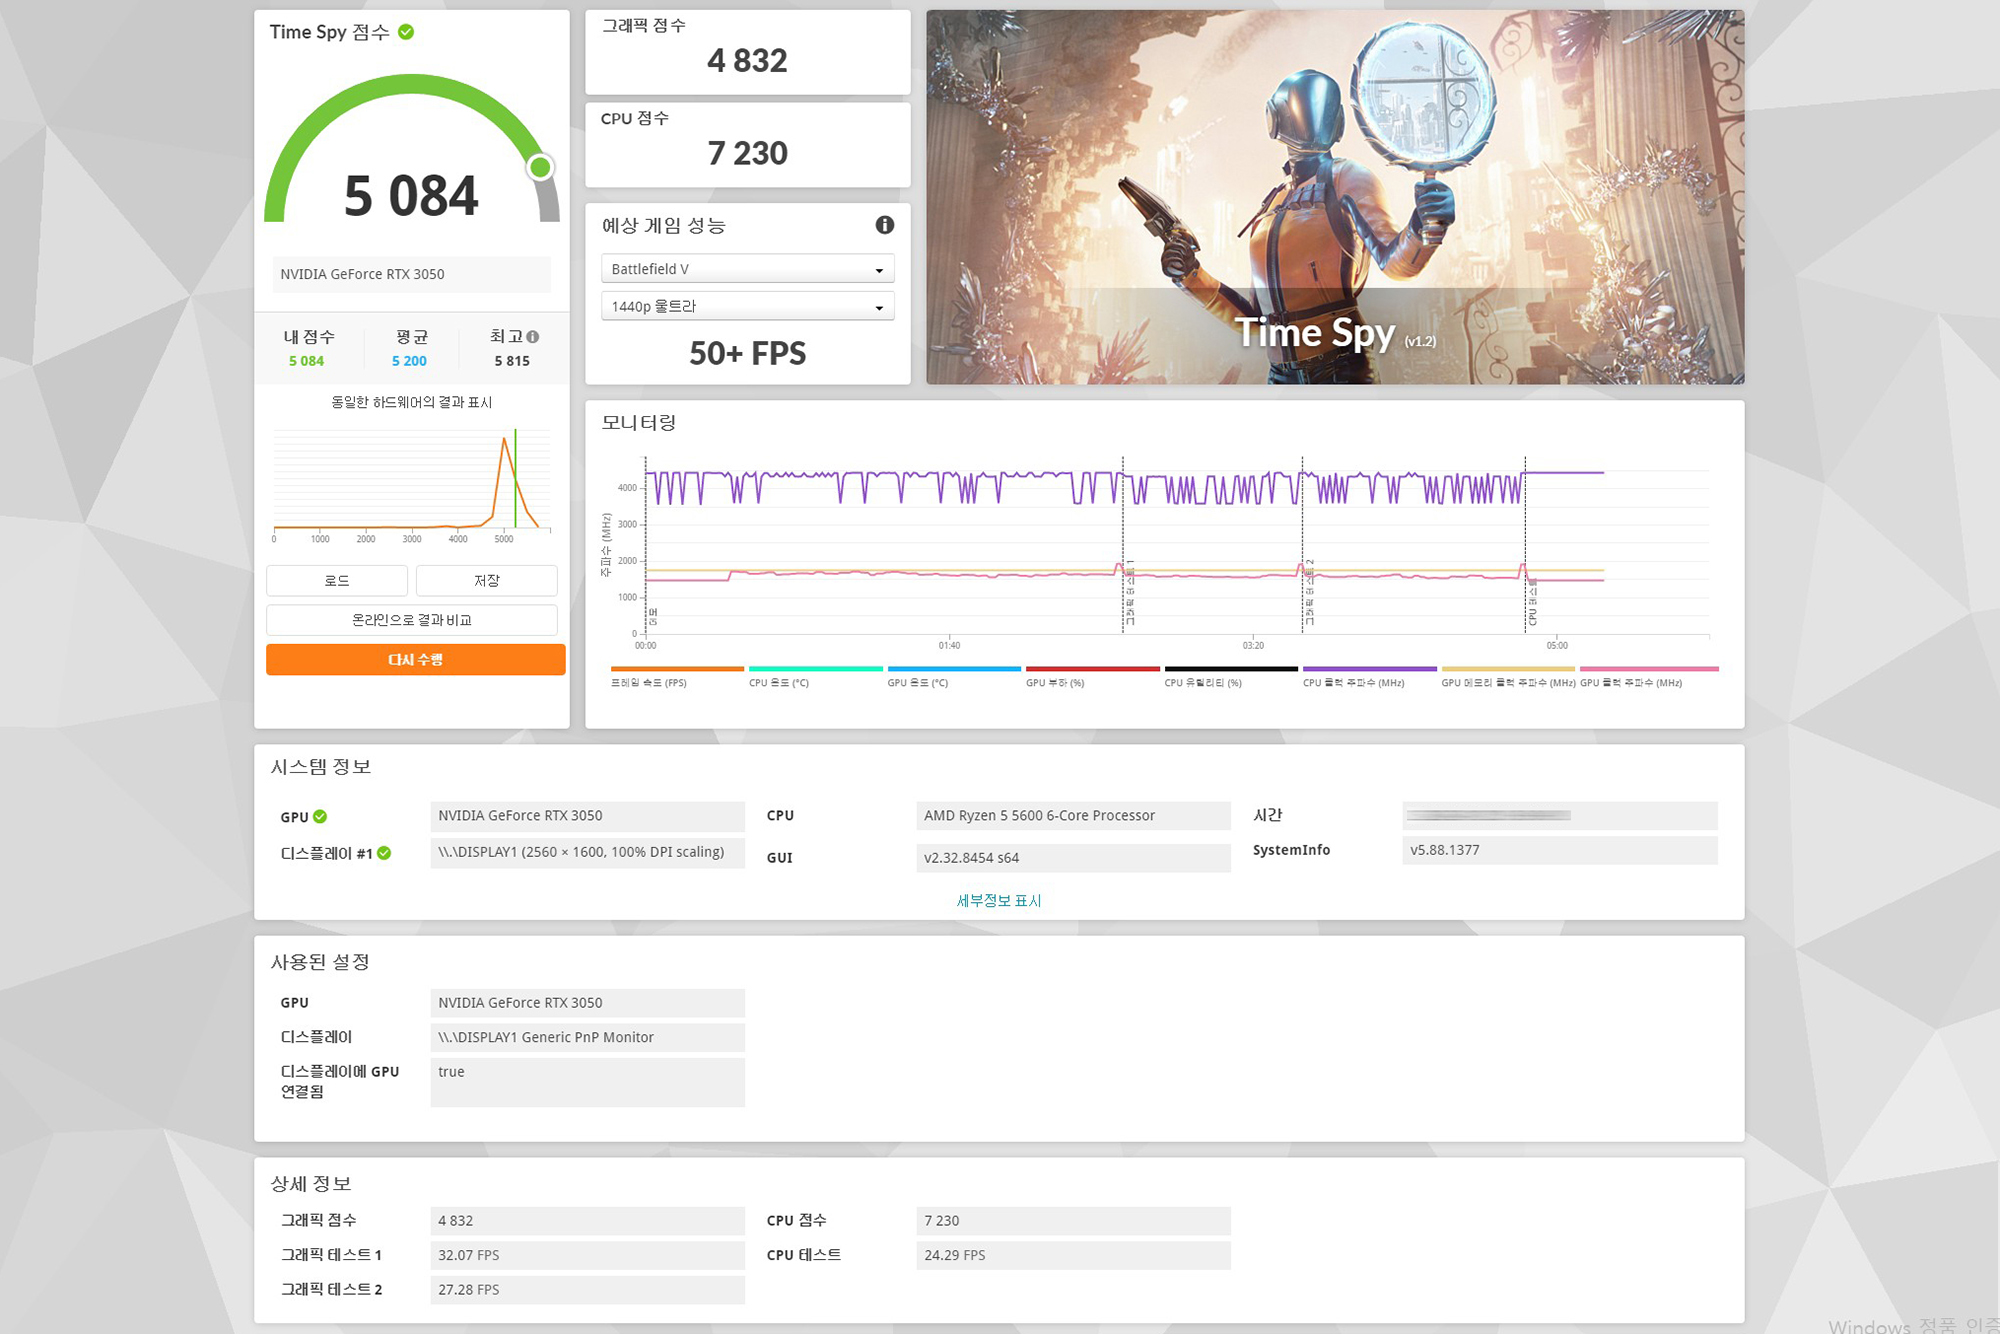Screen dimensions: 2000x1334
Task: Click the green validation check next to Time Spy score
Action: point(406,32)
